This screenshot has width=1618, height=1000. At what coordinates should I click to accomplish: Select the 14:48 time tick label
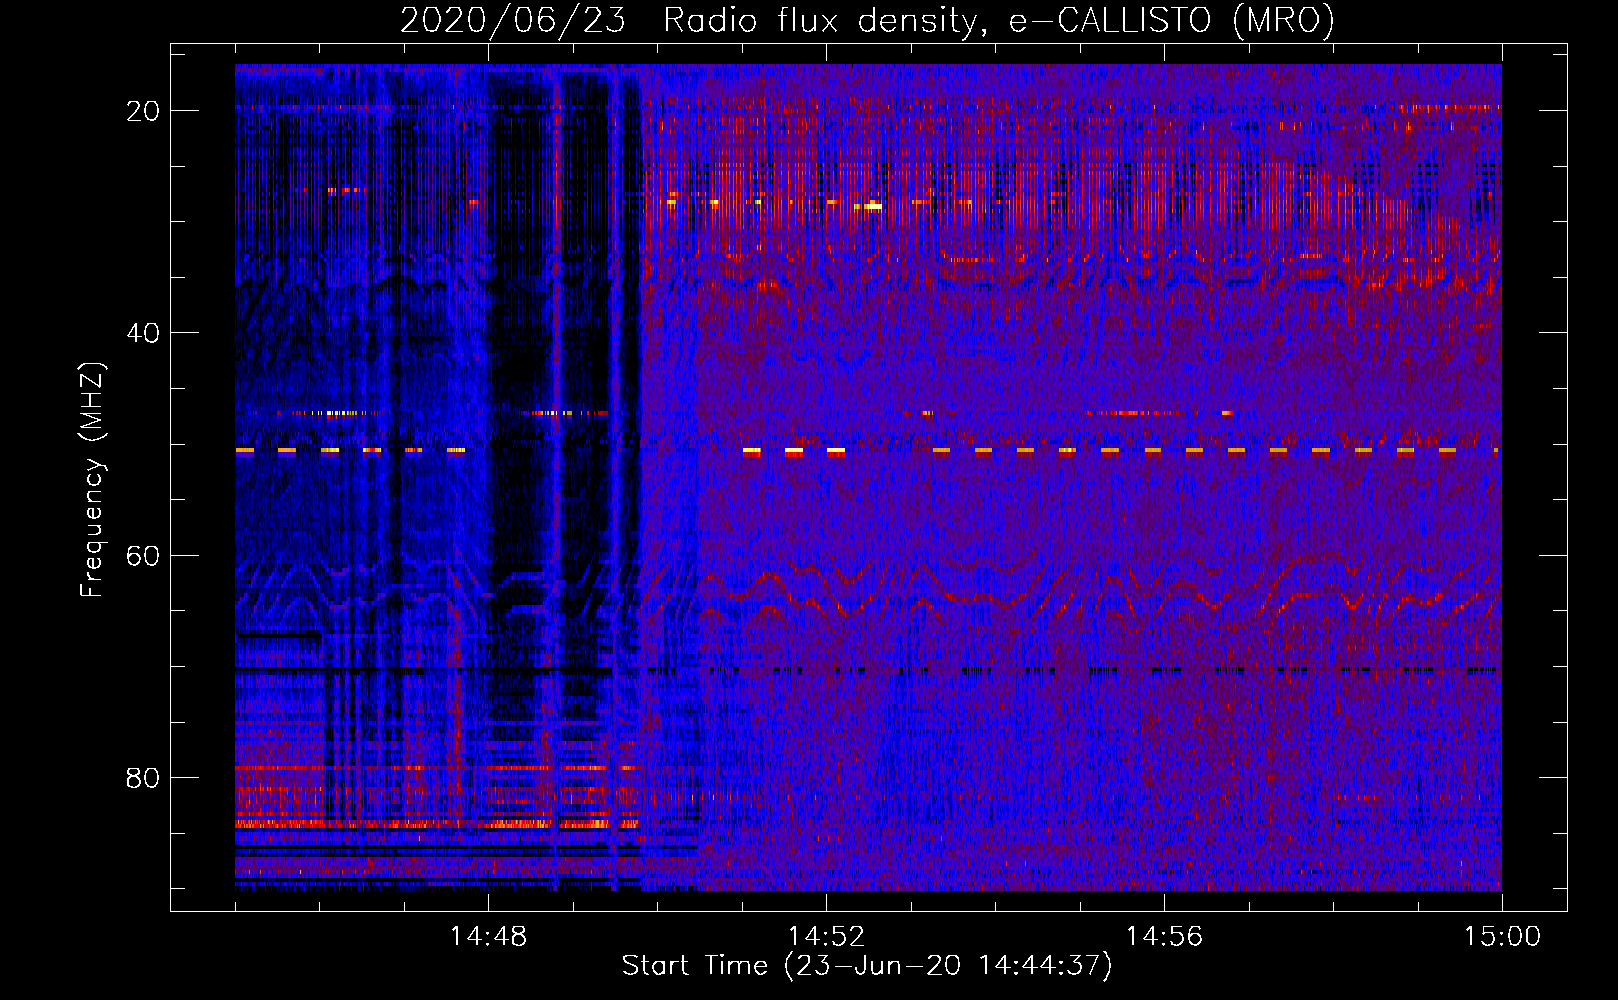(x=488, y=937)
